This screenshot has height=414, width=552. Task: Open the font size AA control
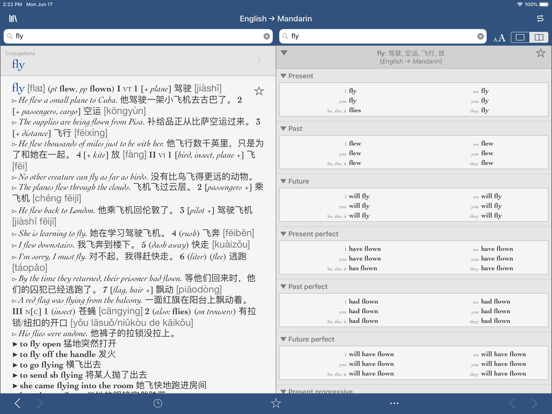pyautogui.click(x=499, y=38)
